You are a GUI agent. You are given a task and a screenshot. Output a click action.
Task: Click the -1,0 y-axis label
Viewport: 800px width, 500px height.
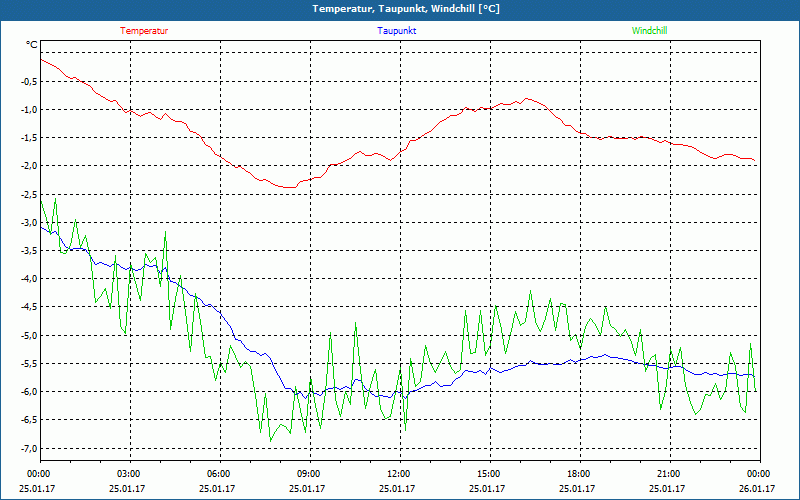[29, 109]
